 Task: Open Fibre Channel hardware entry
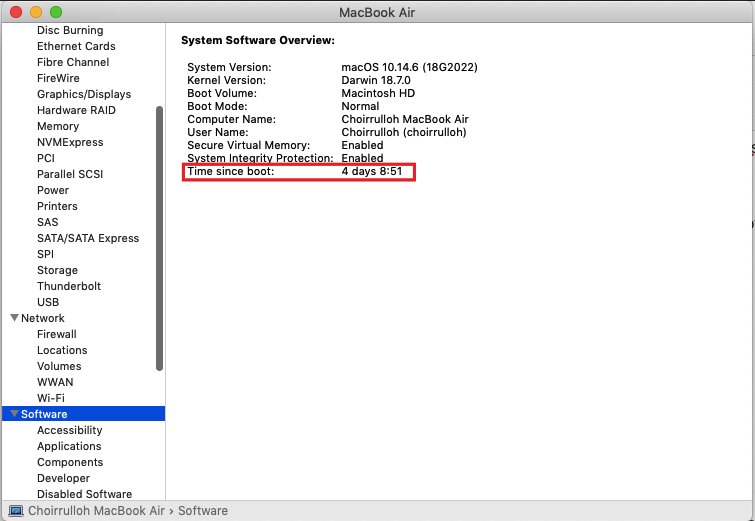pyautogui.click(x=73, y=62)
